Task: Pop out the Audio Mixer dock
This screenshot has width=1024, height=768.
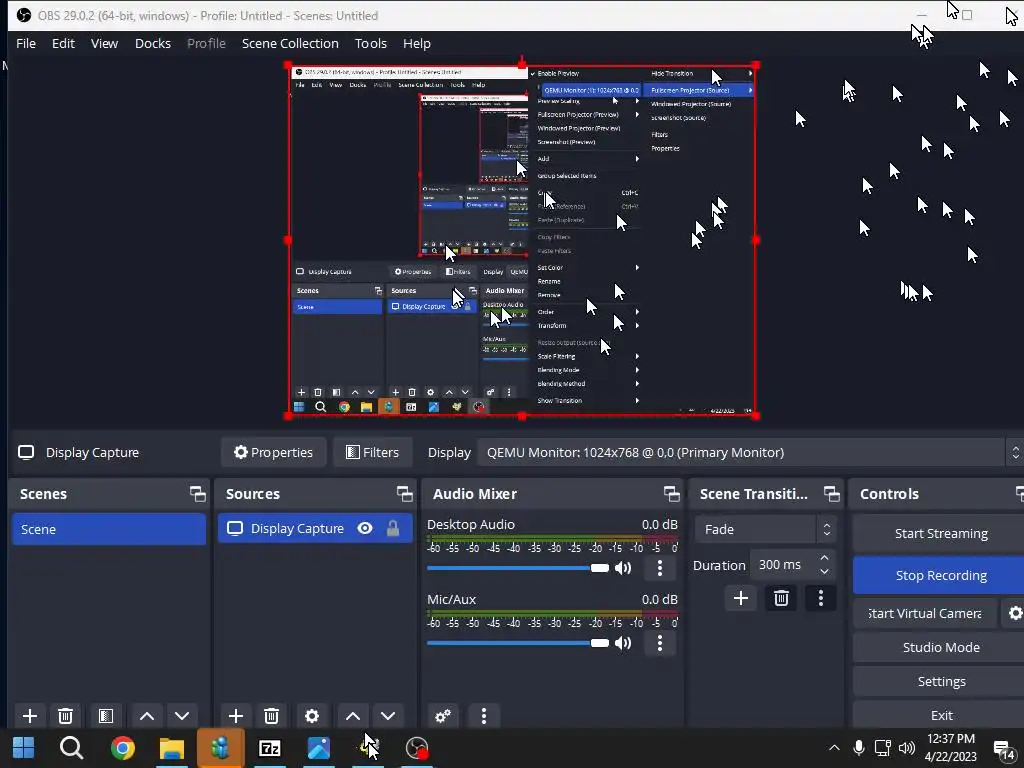Action: [671, 494]
